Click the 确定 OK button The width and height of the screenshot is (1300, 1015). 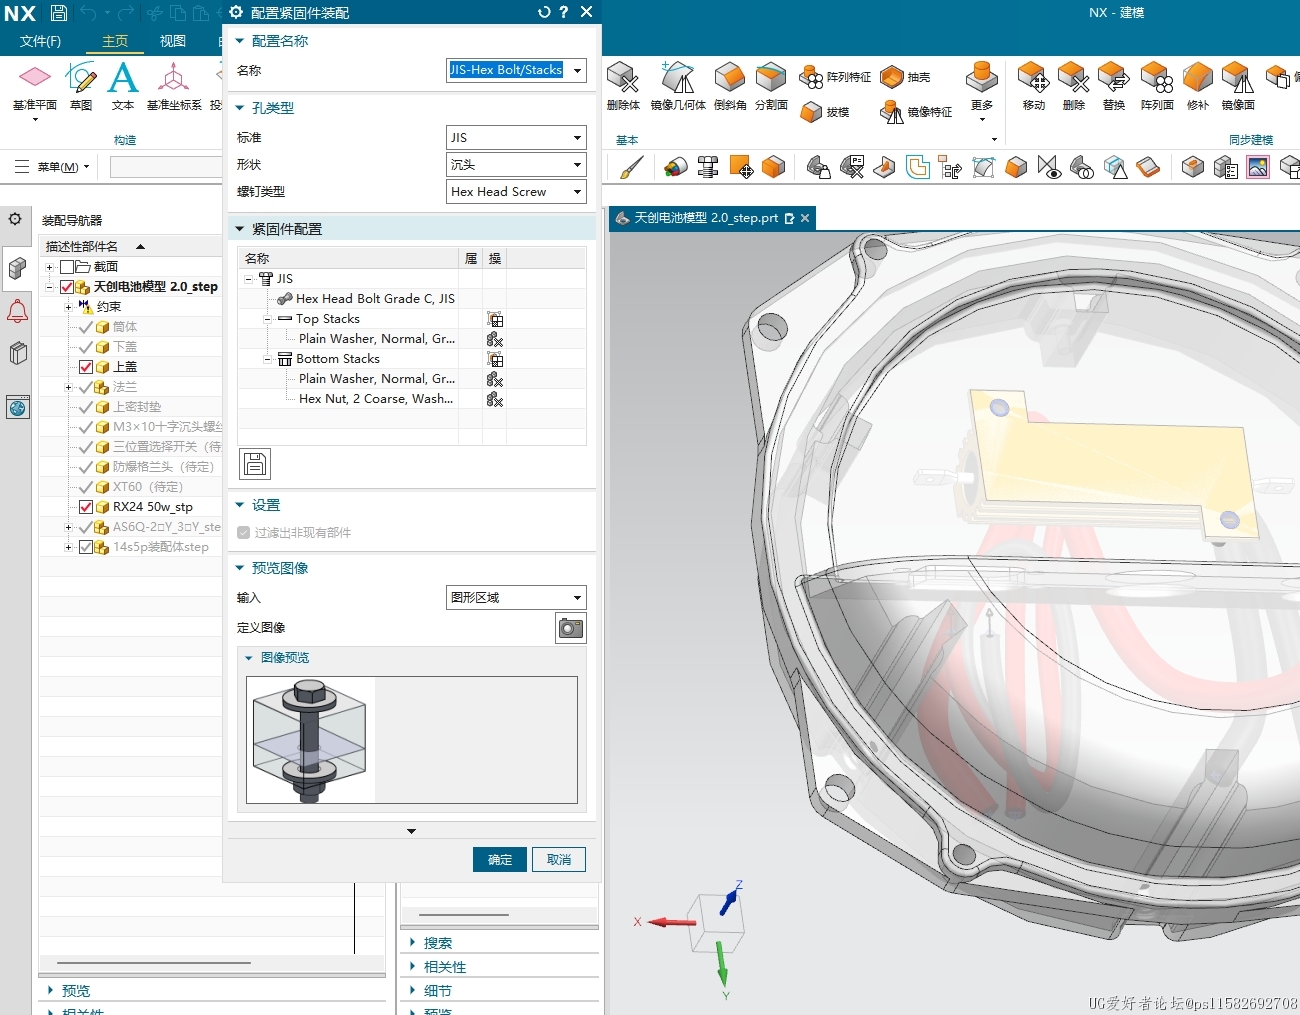tap(500, 860)
